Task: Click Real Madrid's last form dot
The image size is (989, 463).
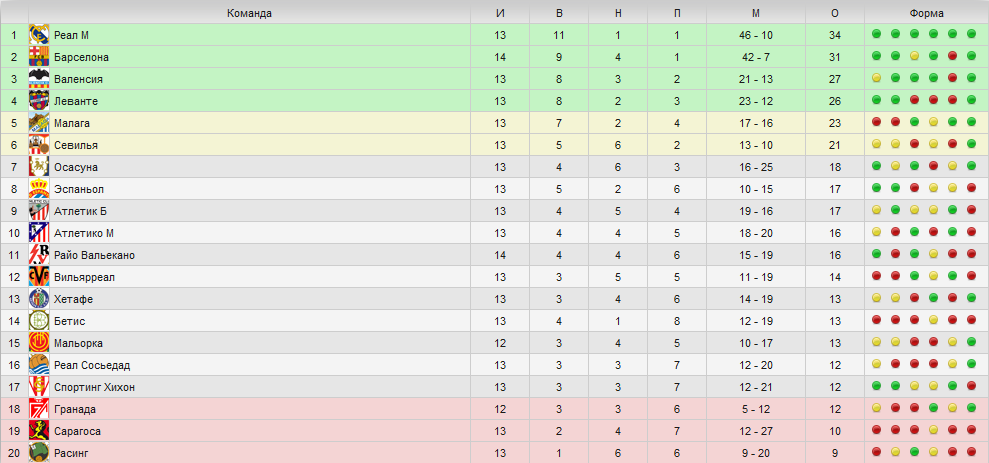Action: (x=971, y=35)
